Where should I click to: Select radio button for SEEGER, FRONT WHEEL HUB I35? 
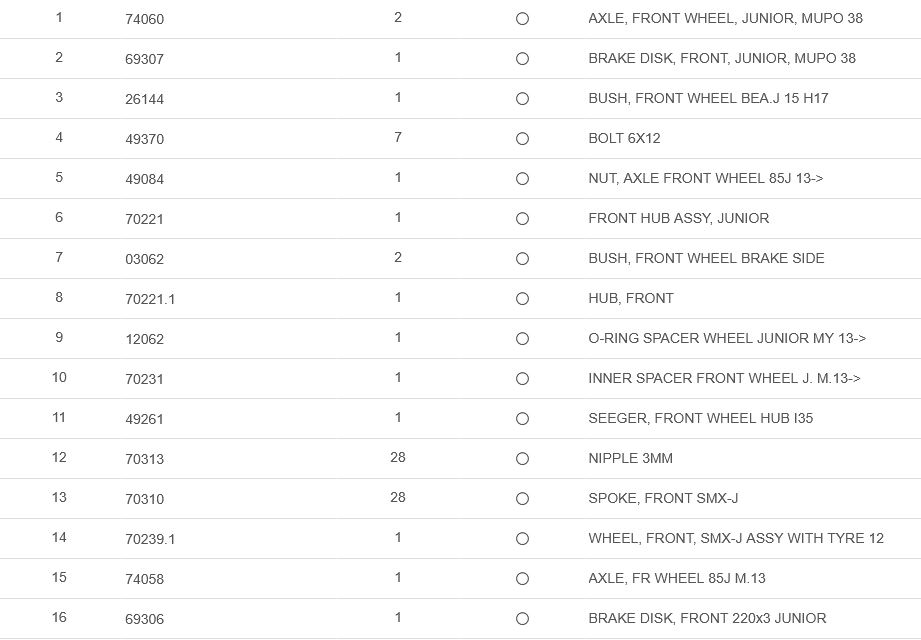(x=522, y=419)
